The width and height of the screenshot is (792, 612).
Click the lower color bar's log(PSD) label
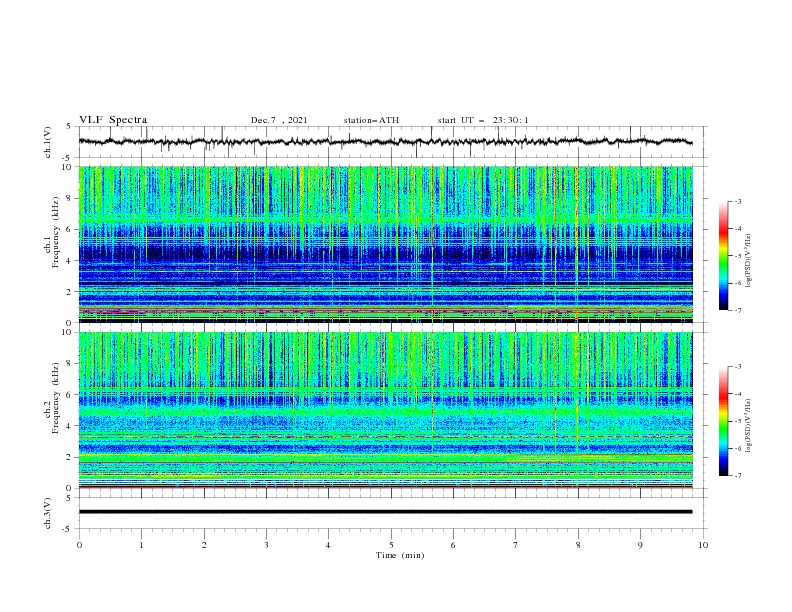pos(749,426)
